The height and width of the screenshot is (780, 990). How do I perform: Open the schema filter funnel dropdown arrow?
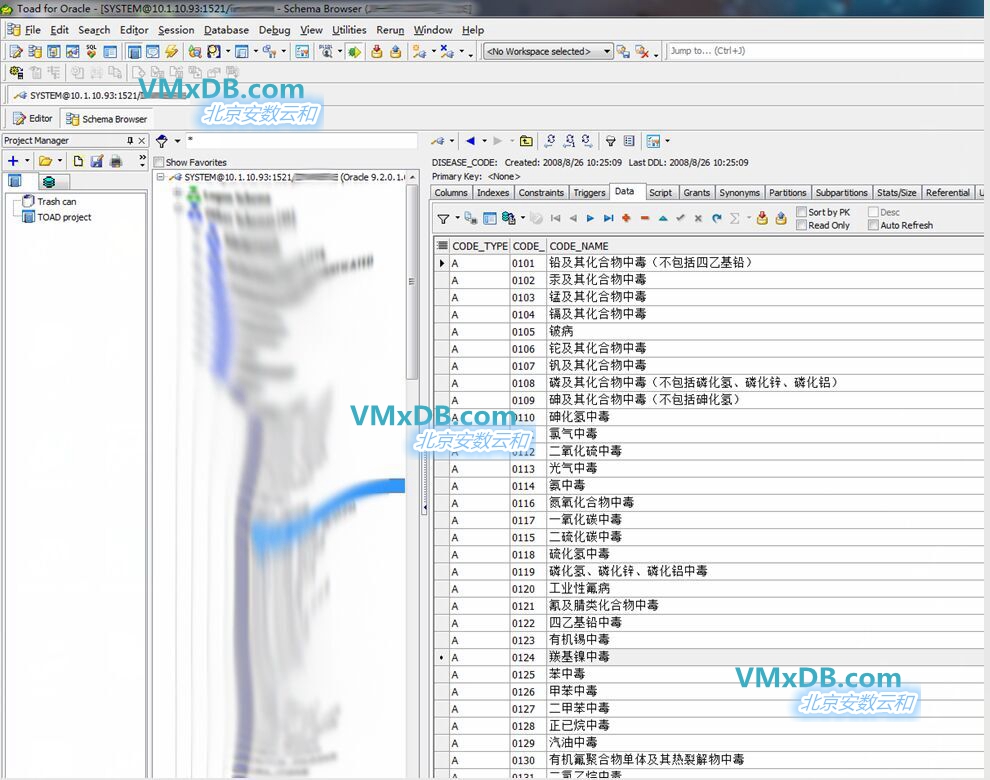(x=177, y=141)
